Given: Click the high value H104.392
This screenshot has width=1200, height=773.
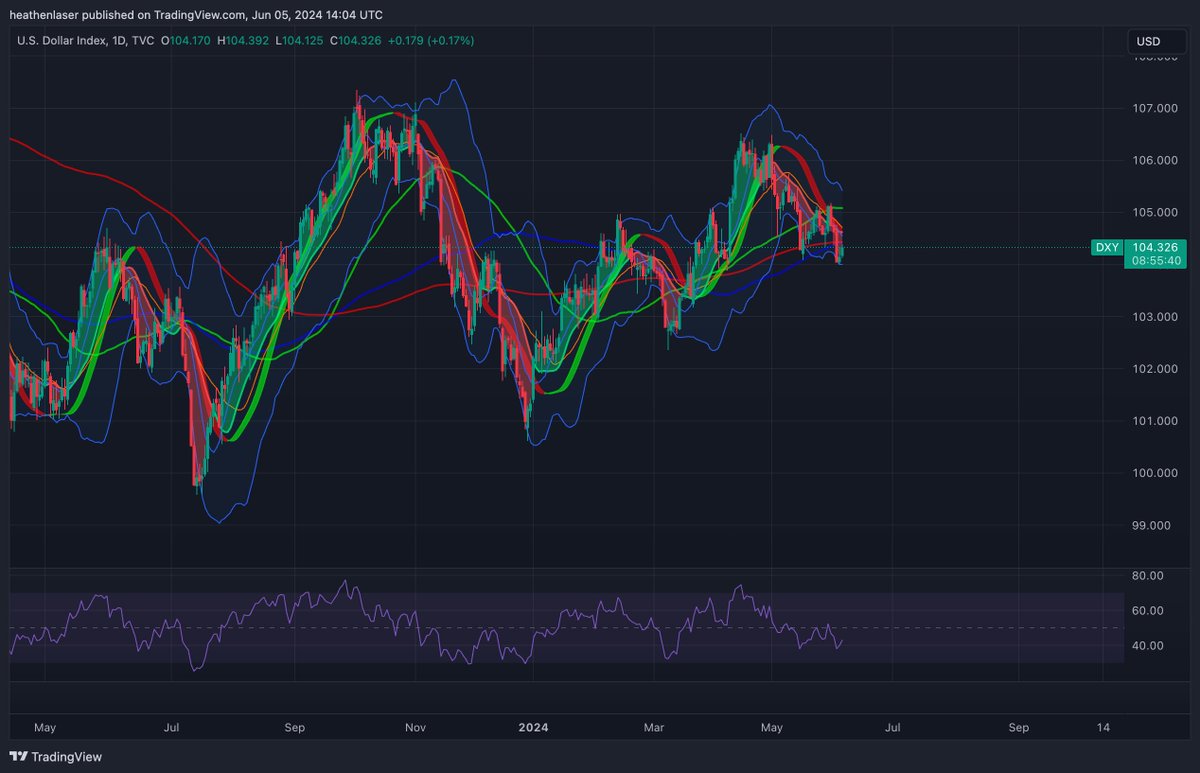Looking at the screenshot, I should click(x=241, y=41).
